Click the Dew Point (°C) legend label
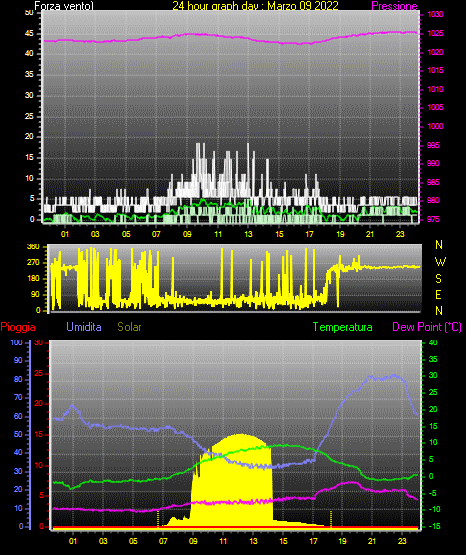Image resolution: width=466 pixels, height=555 pixels. click(427, 327)
